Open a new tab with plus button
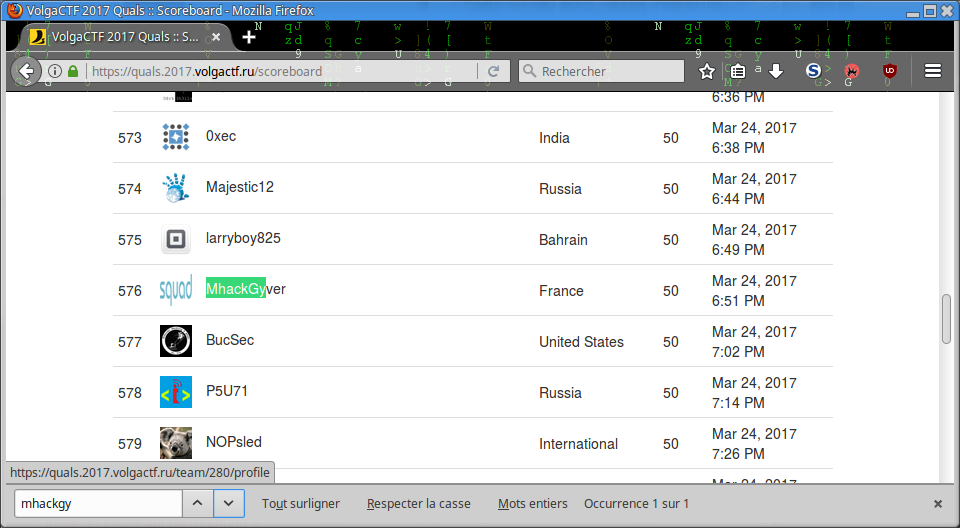The height and width of the screenshot is (528, 960). (249, 37)
